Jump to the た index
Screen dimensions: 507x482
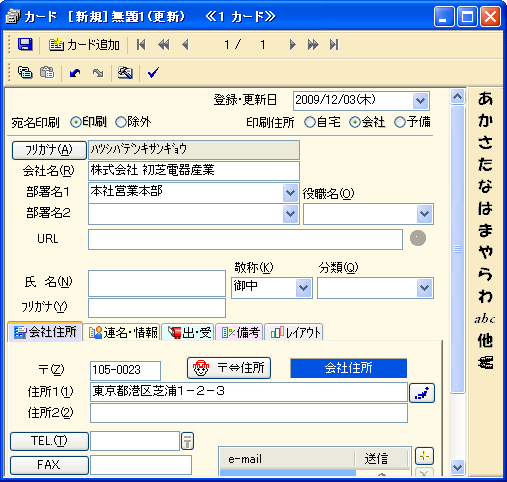pos(485,164)
